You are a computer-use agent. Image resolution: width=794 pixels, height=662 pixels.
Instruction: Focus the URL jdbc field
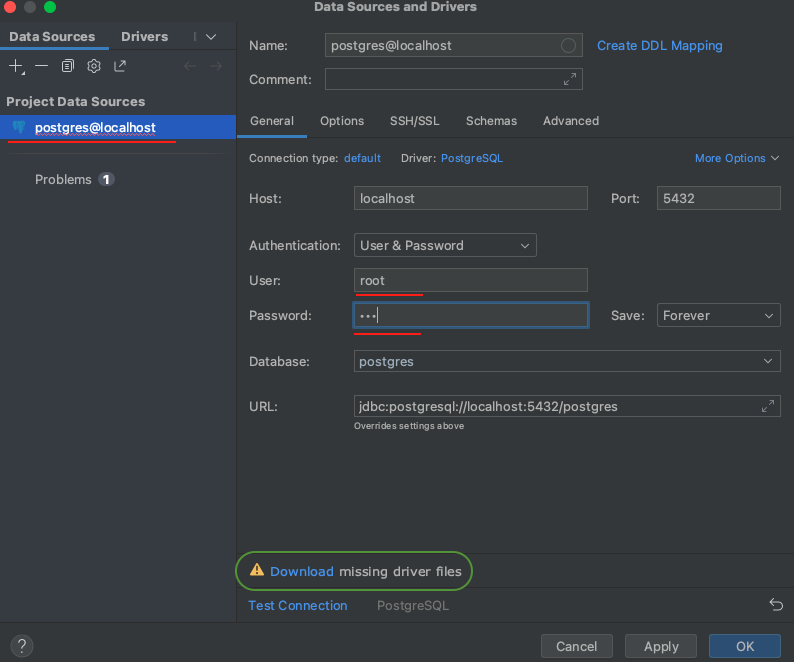pos(567,406)
